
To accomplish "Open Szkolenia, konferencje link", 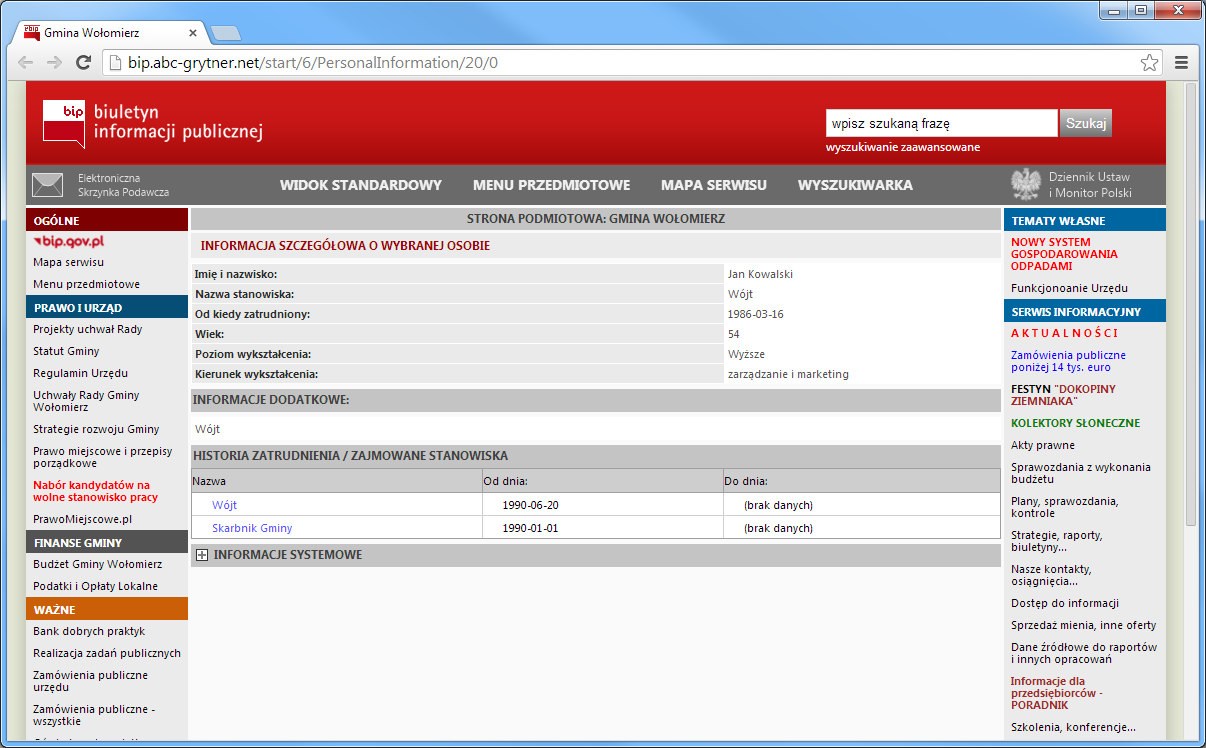I will coord(1073,727).
